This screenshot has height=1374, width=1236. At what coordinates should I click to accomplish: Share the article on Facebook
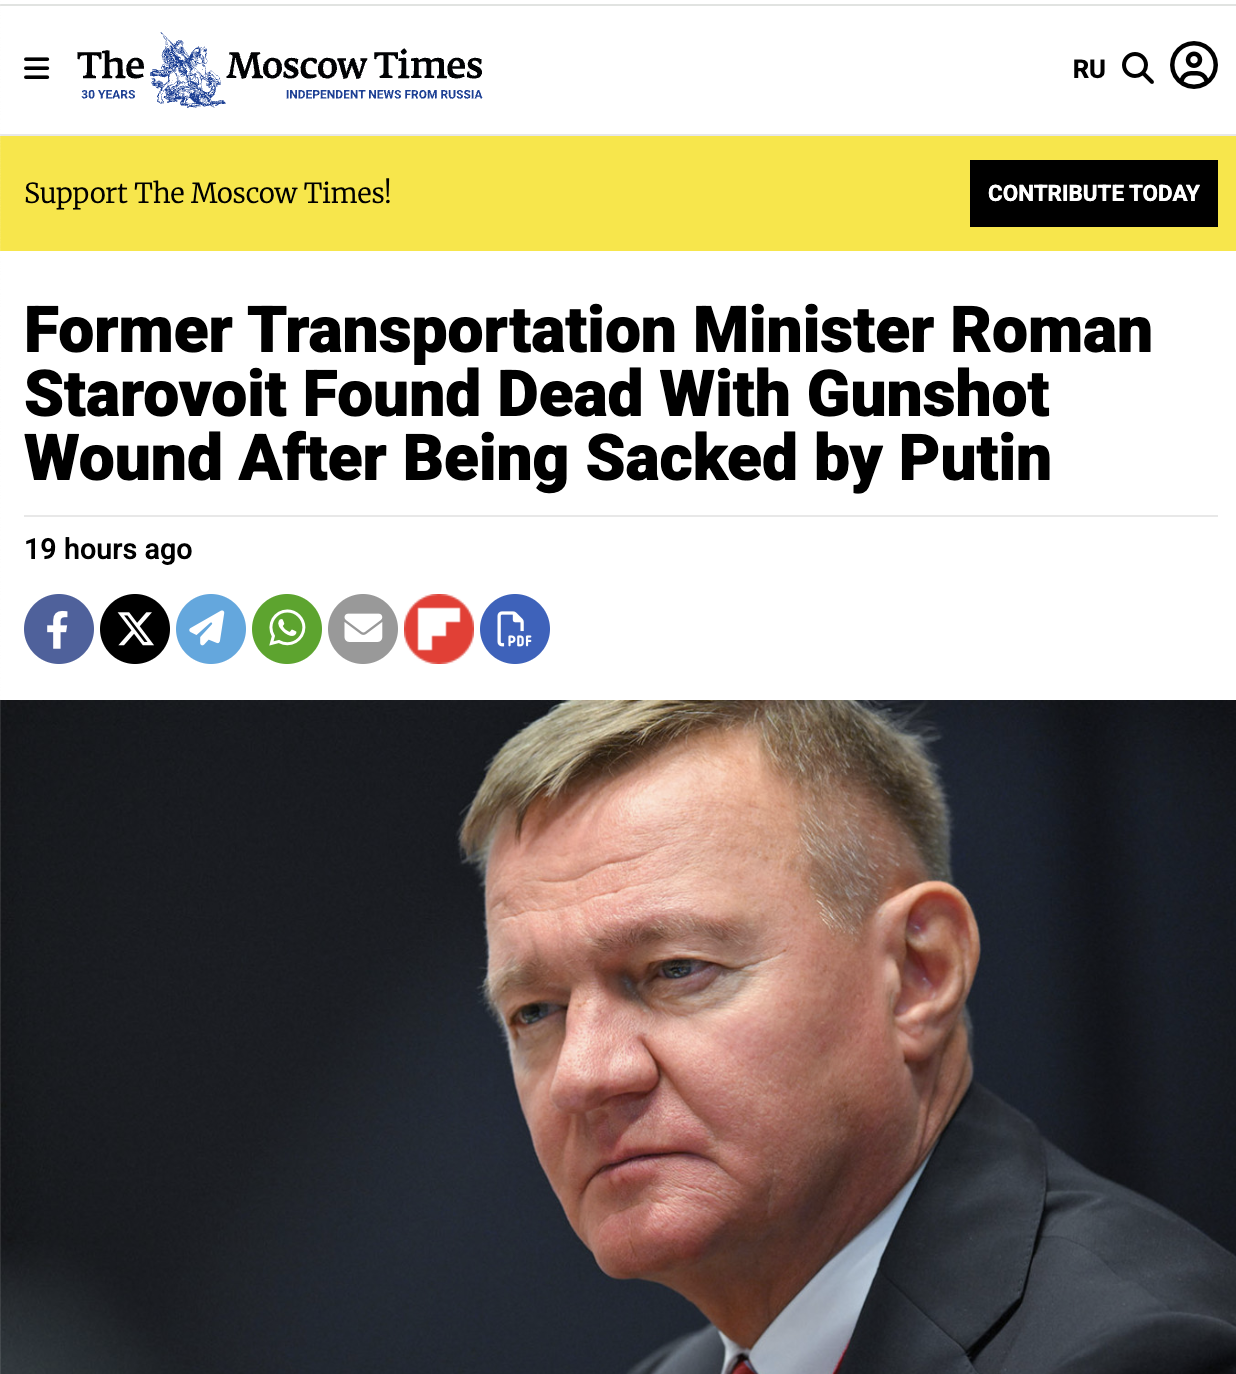pyautogui.click(x=59, y=629)
